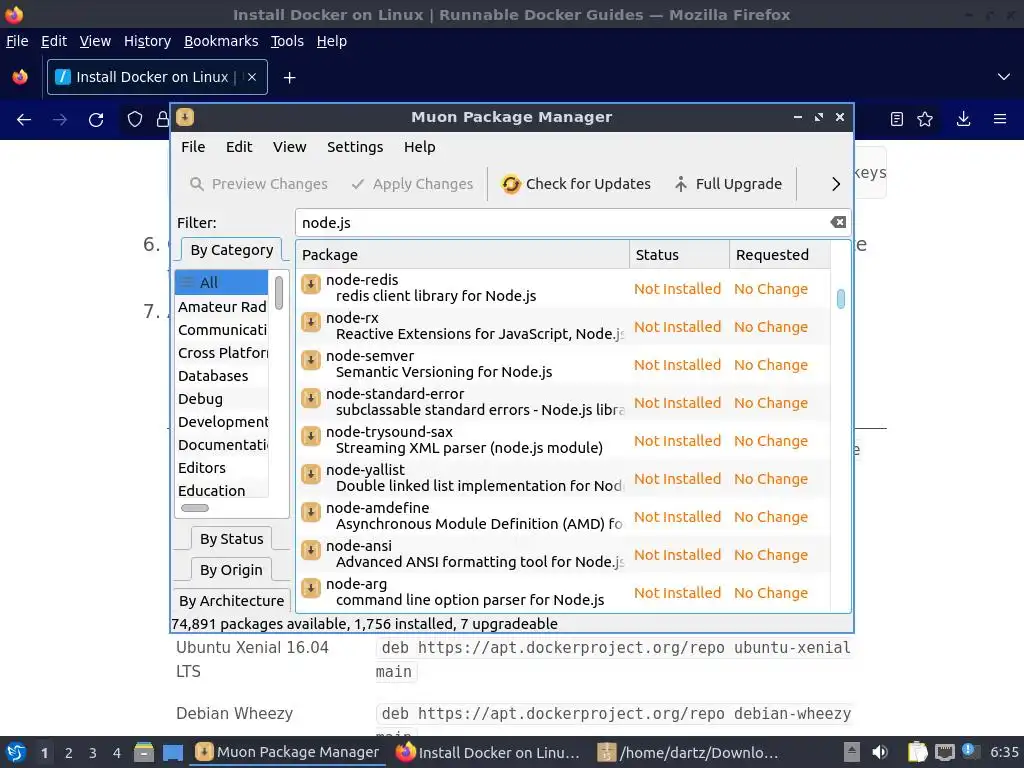Image resolution: width=1024 pixels, height=768 pixels.
Task: Select the node-semver package row
Action: click(563, 364)
